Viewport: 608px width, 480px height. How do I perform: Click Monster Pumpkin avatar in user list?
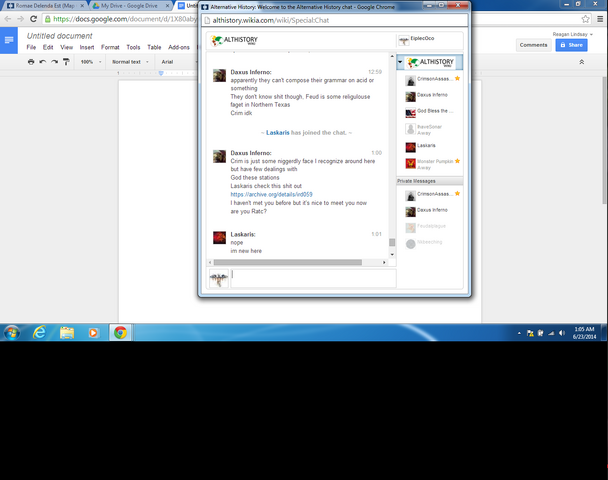click(x=411, y=164)
